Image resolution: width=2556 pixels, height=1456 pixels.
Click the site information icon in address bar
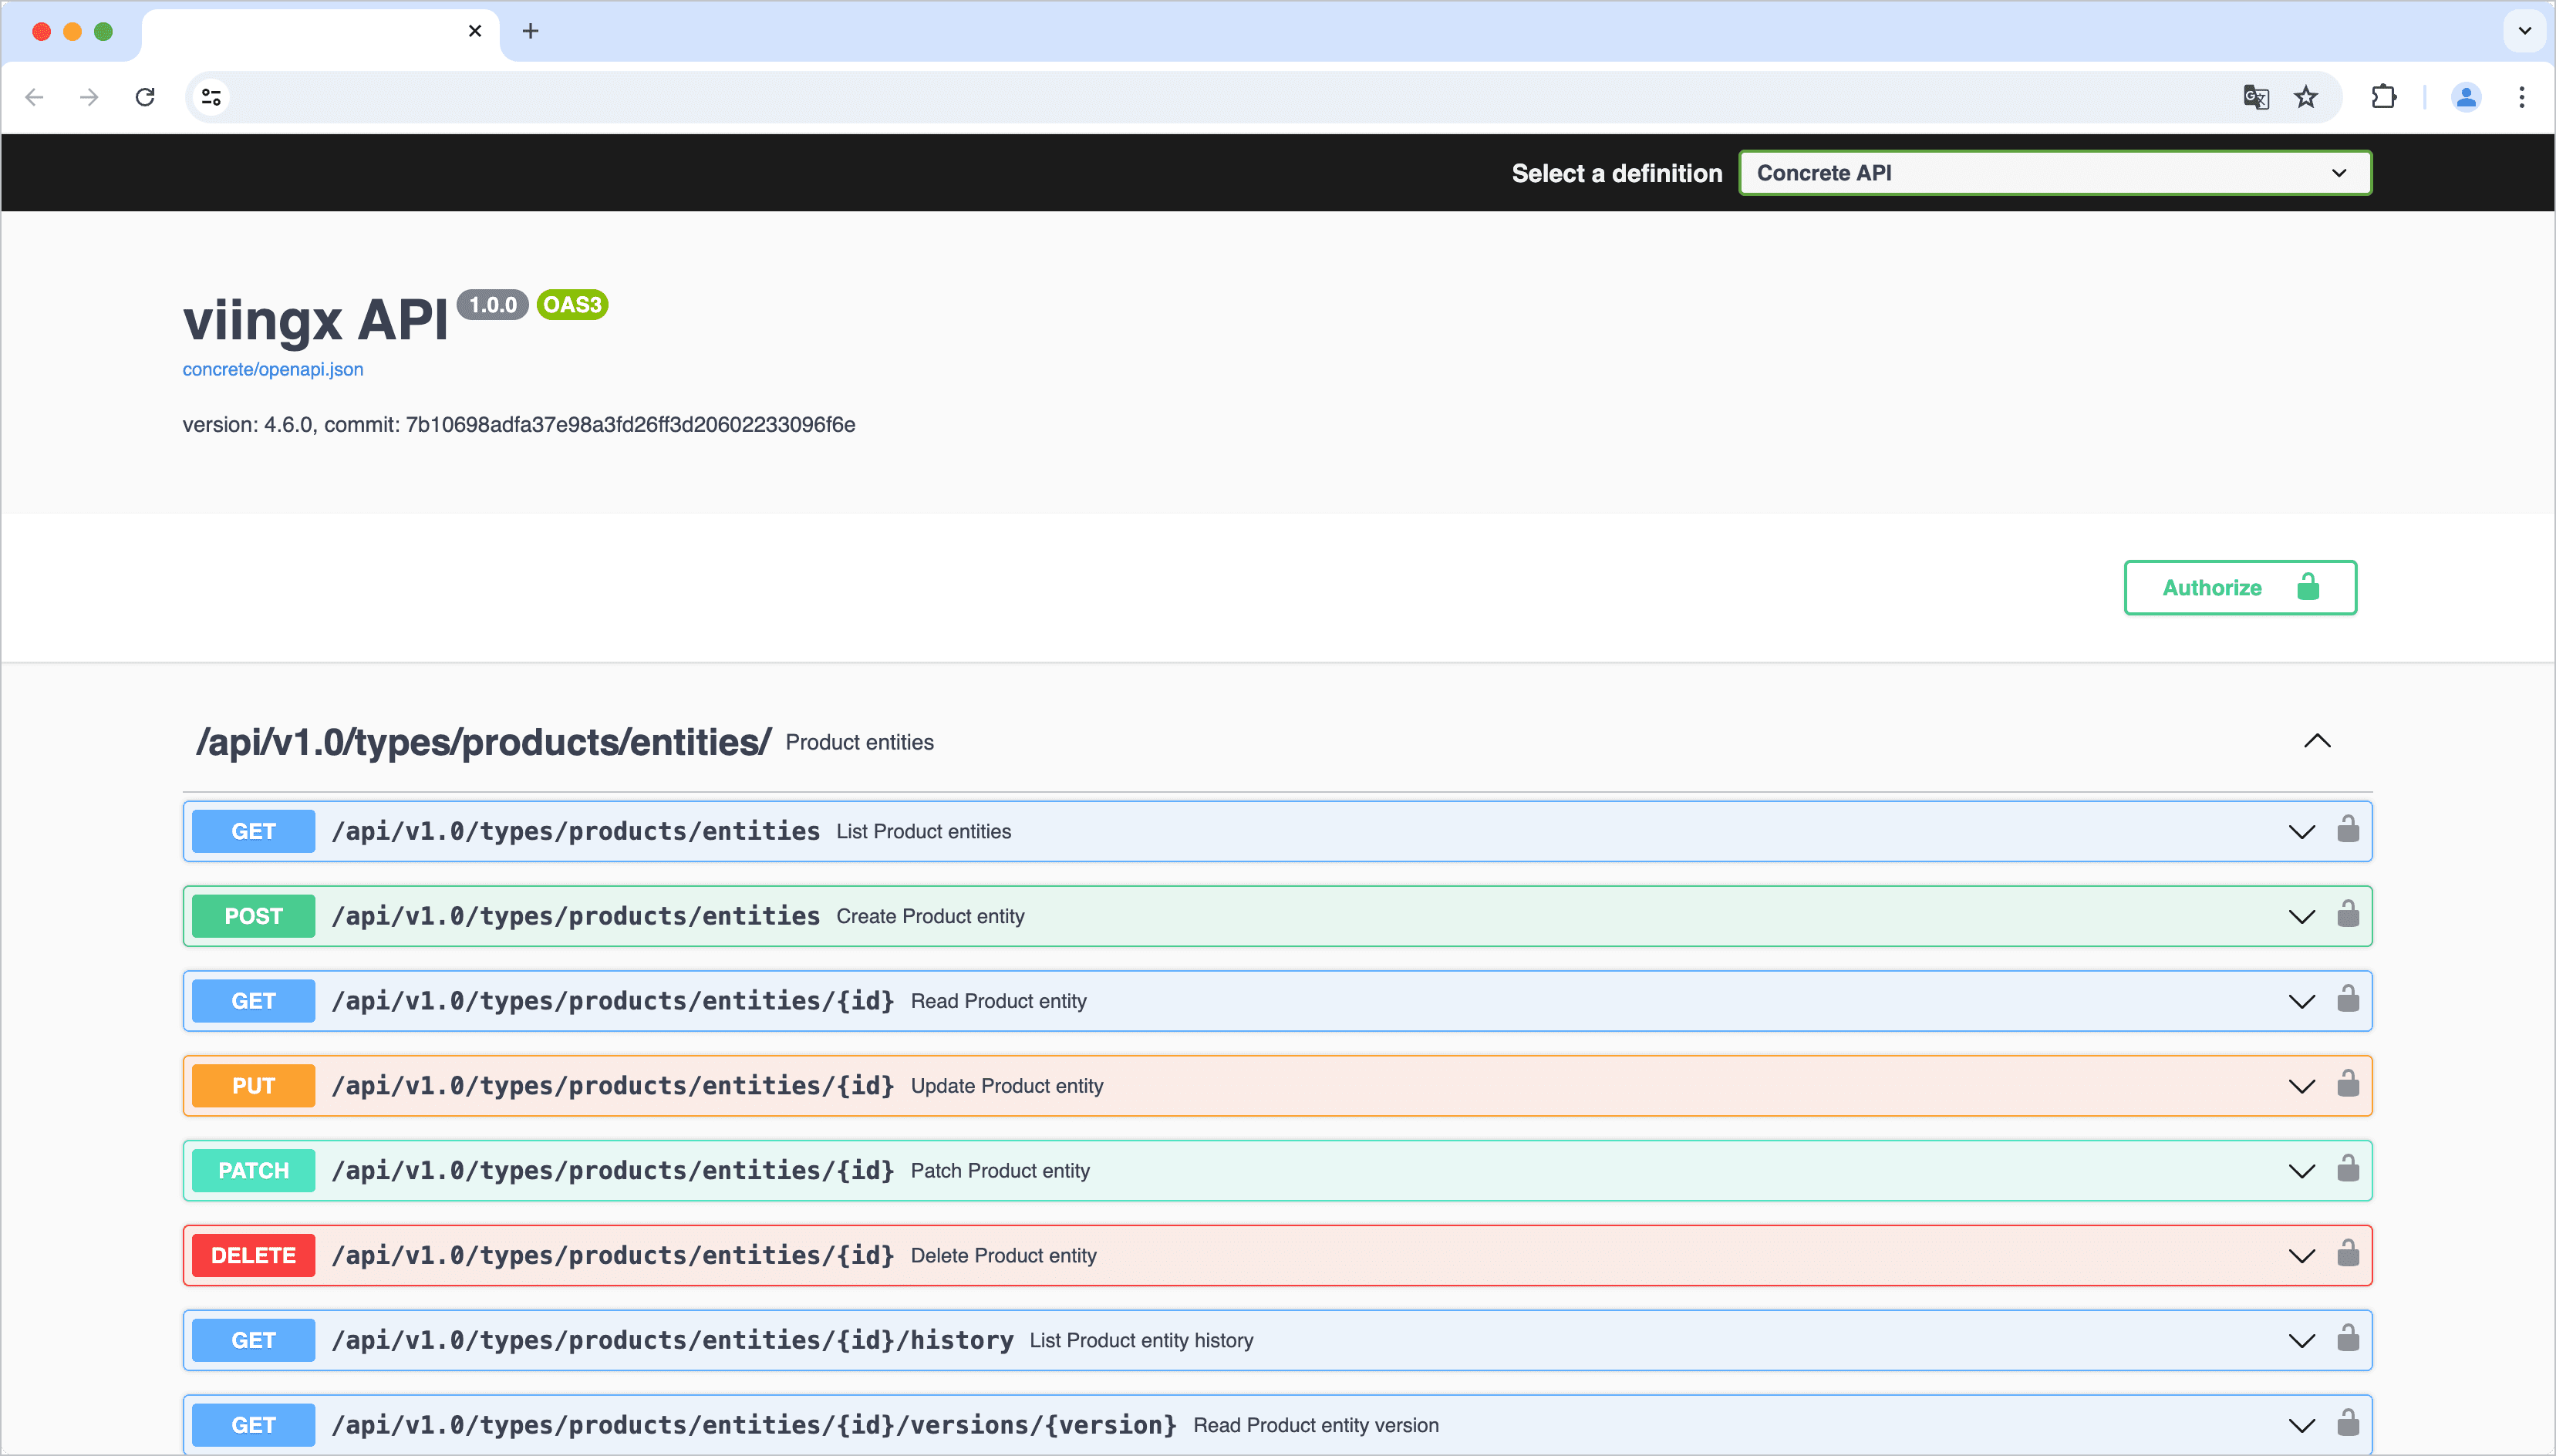211,97
